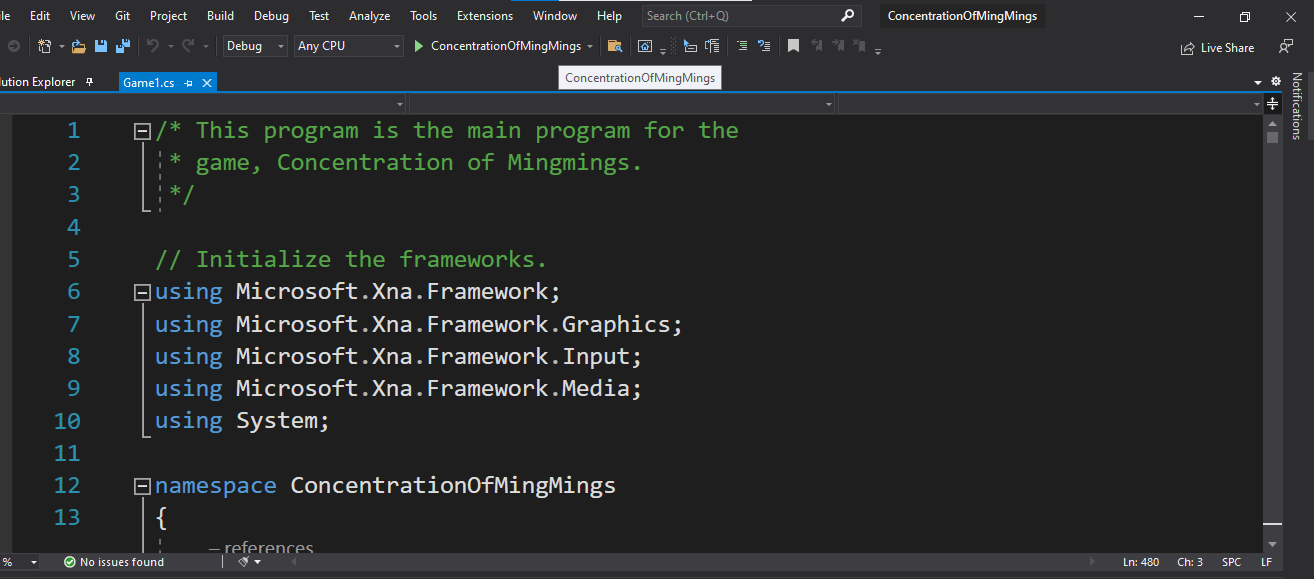Screen dimensions: 1314x579
Task: Toggle word wrap indicator SPC in status bar
Action: coord(1231,561)
